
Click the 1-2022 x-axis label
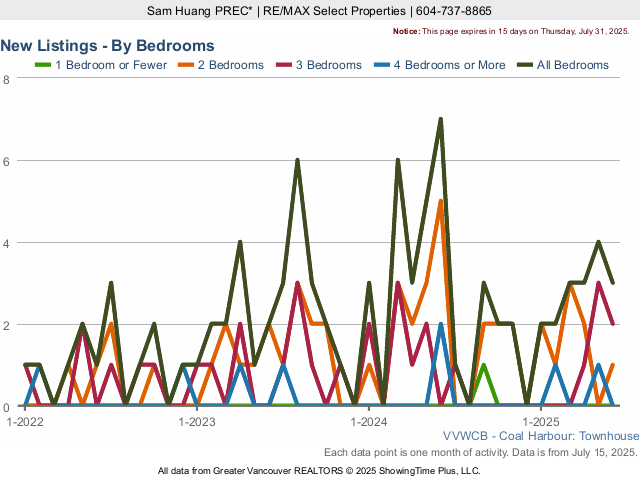tap(25, 422)
